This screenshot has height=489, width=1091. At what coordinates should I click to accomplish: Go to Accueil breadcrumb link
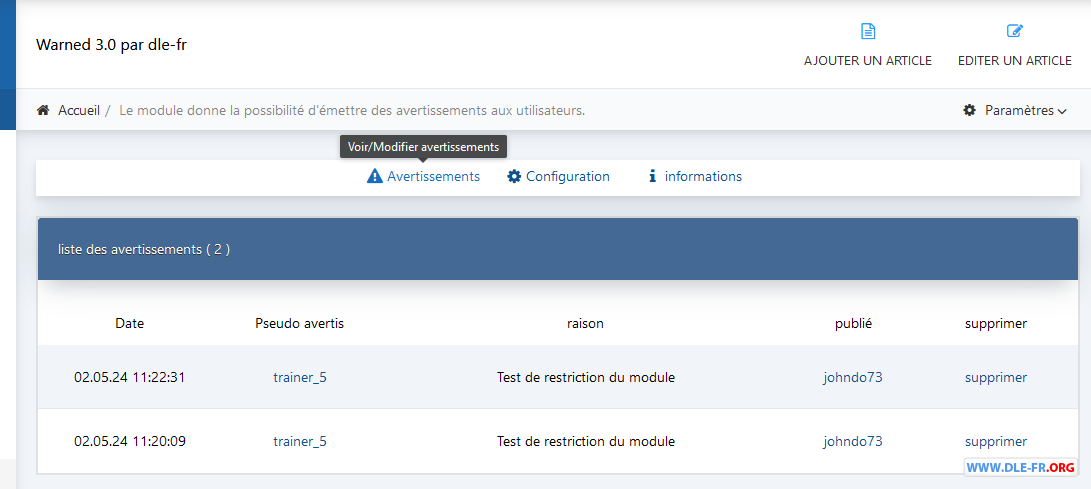(79, 110)
